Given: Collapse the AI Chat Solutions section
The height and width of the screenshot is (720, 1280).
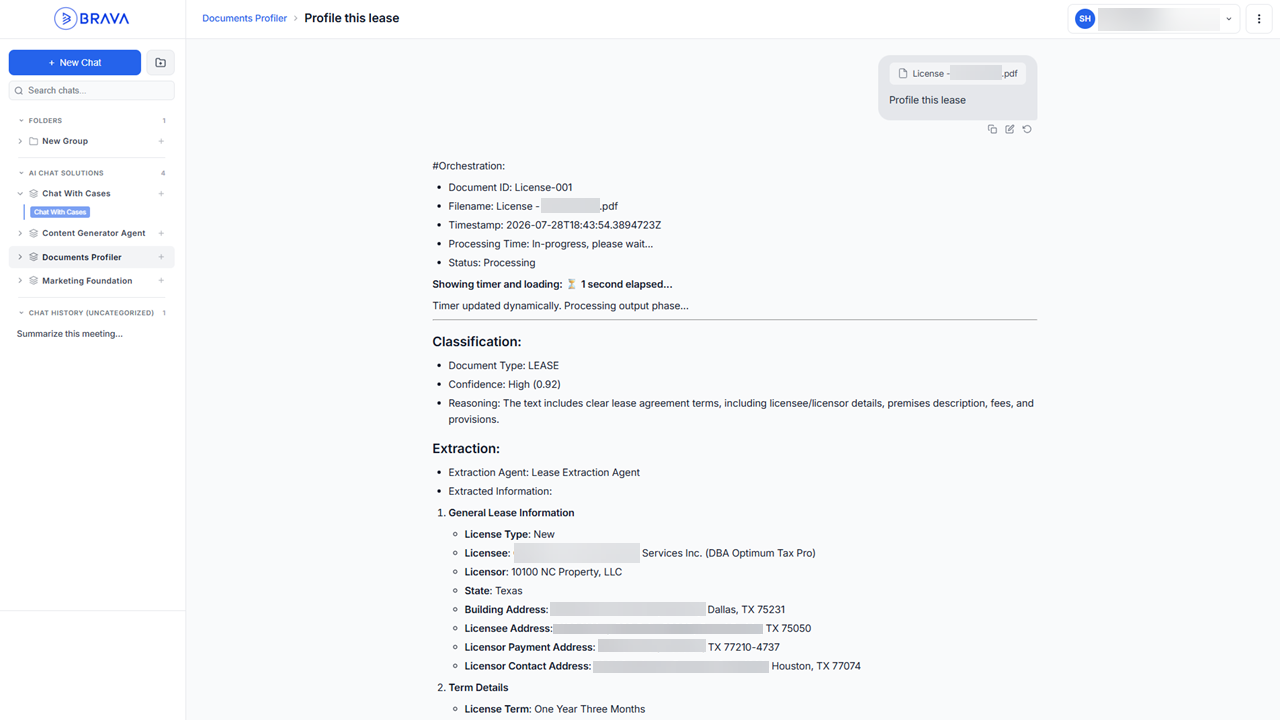Looking at the screenshot, I should coord(21,173).
